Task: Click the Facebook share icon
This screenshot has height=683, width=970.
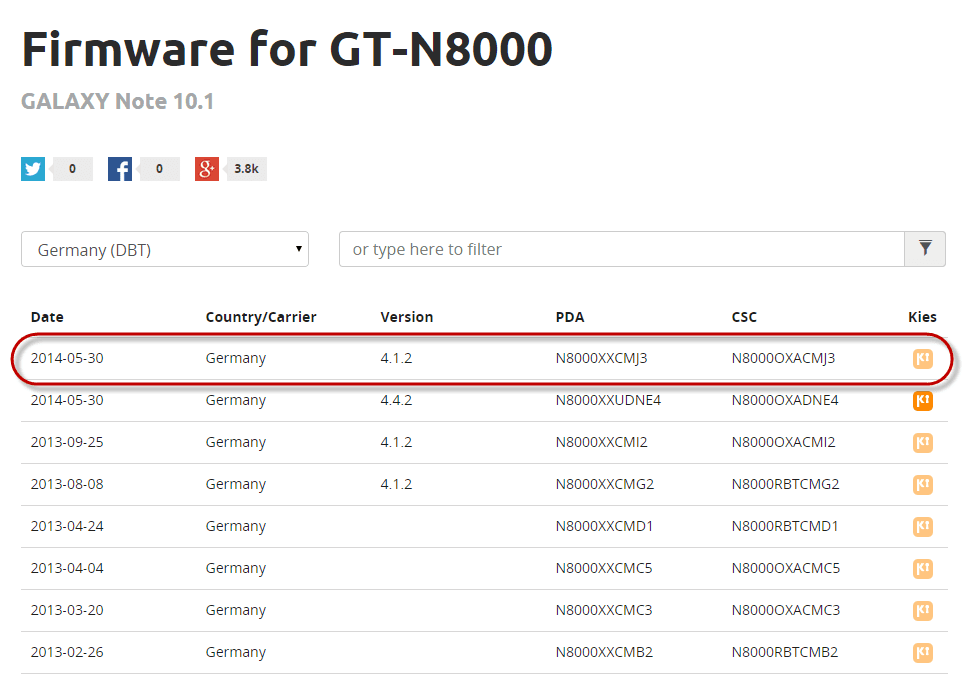Action: point(120,169)
